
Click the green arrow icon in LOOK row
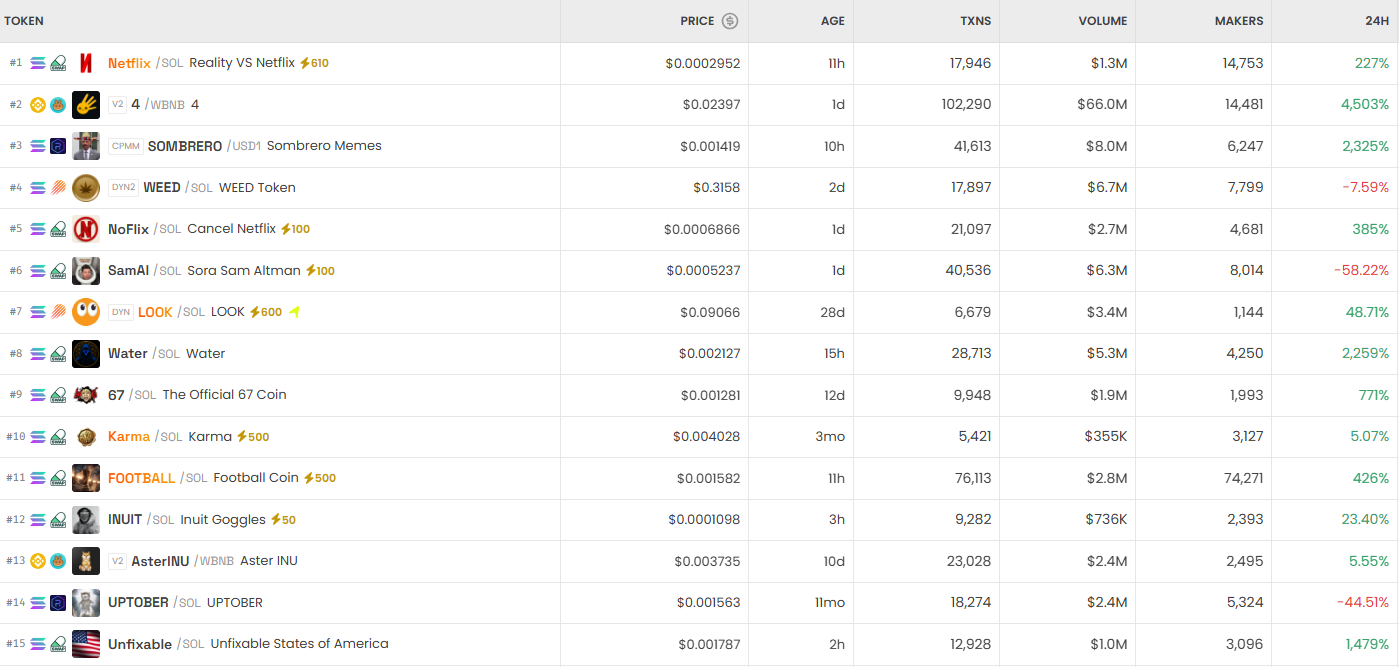[x=295, y=312]
